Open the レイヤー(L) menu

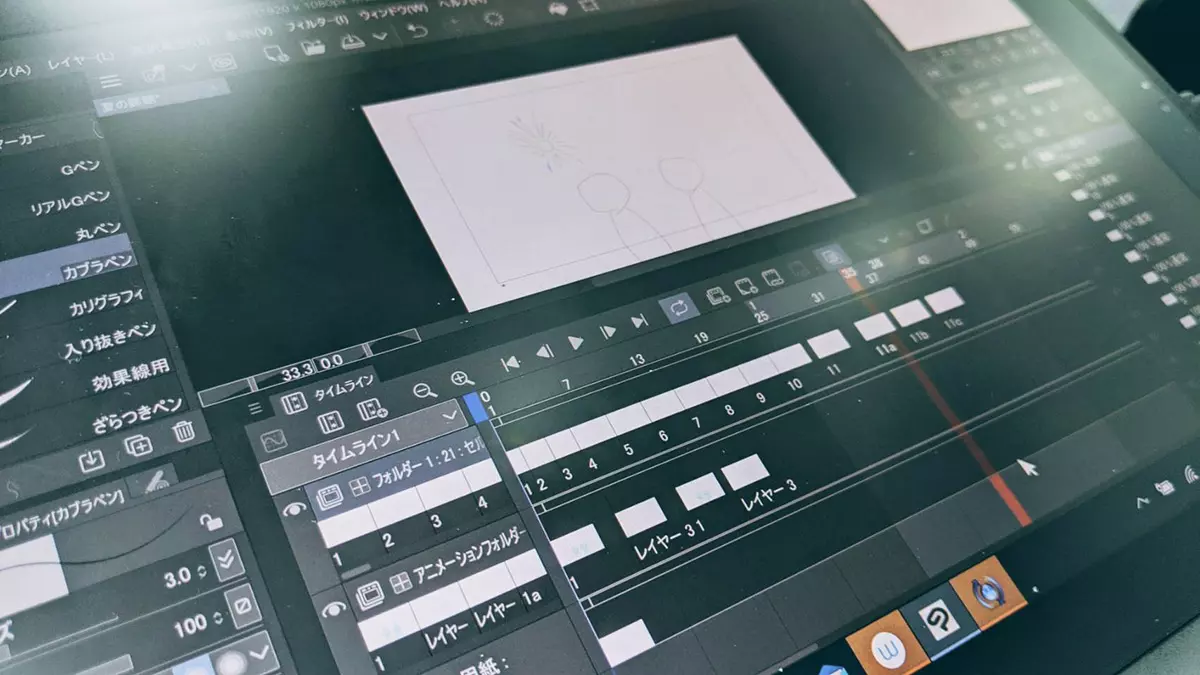click(80, 62)
